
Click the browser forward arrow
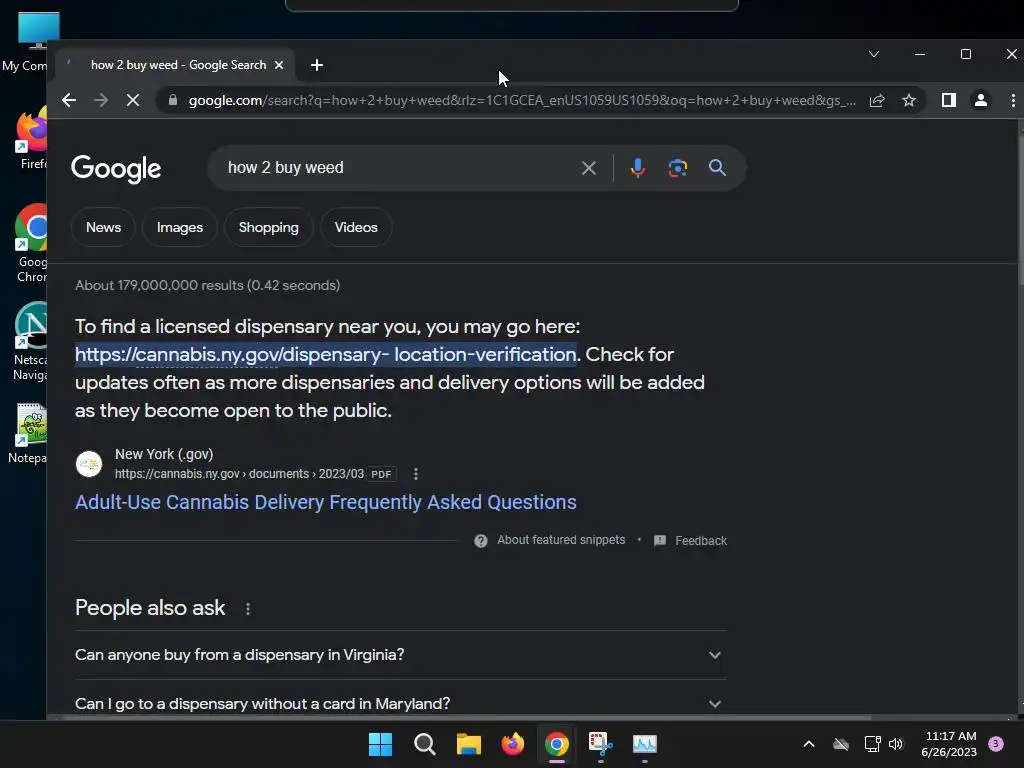101,100
